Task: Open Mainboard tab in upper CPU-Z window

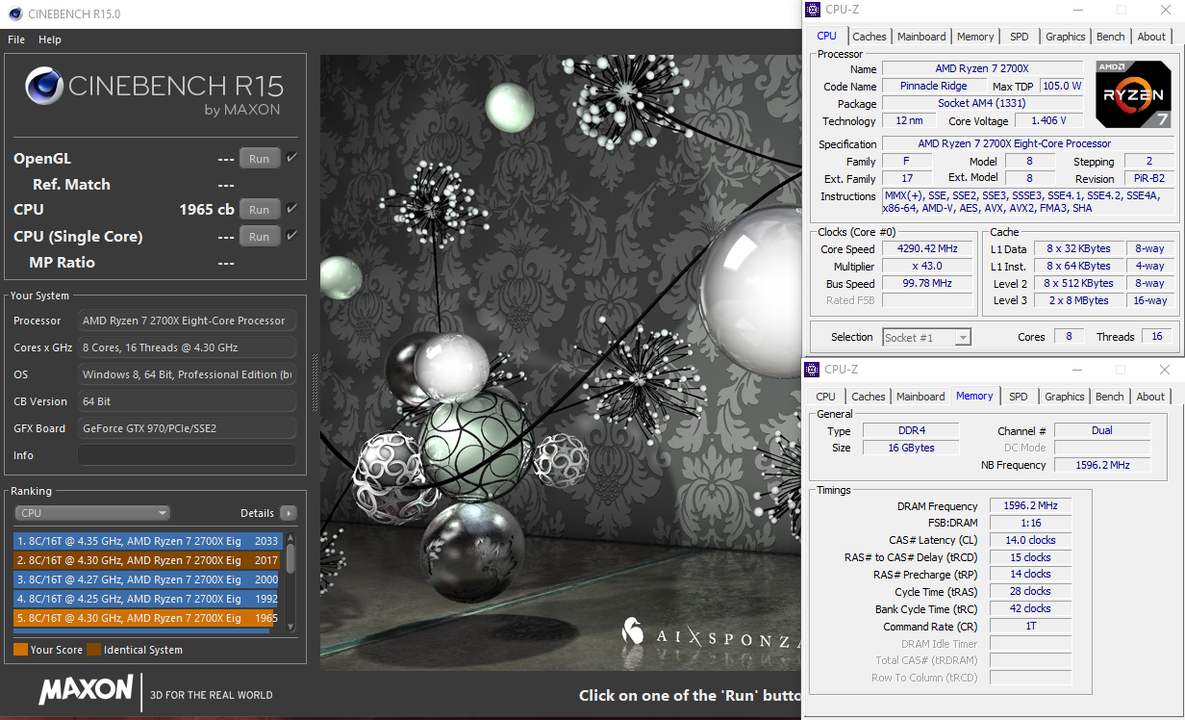Action: pyautogui.click(x=921, y=36)
